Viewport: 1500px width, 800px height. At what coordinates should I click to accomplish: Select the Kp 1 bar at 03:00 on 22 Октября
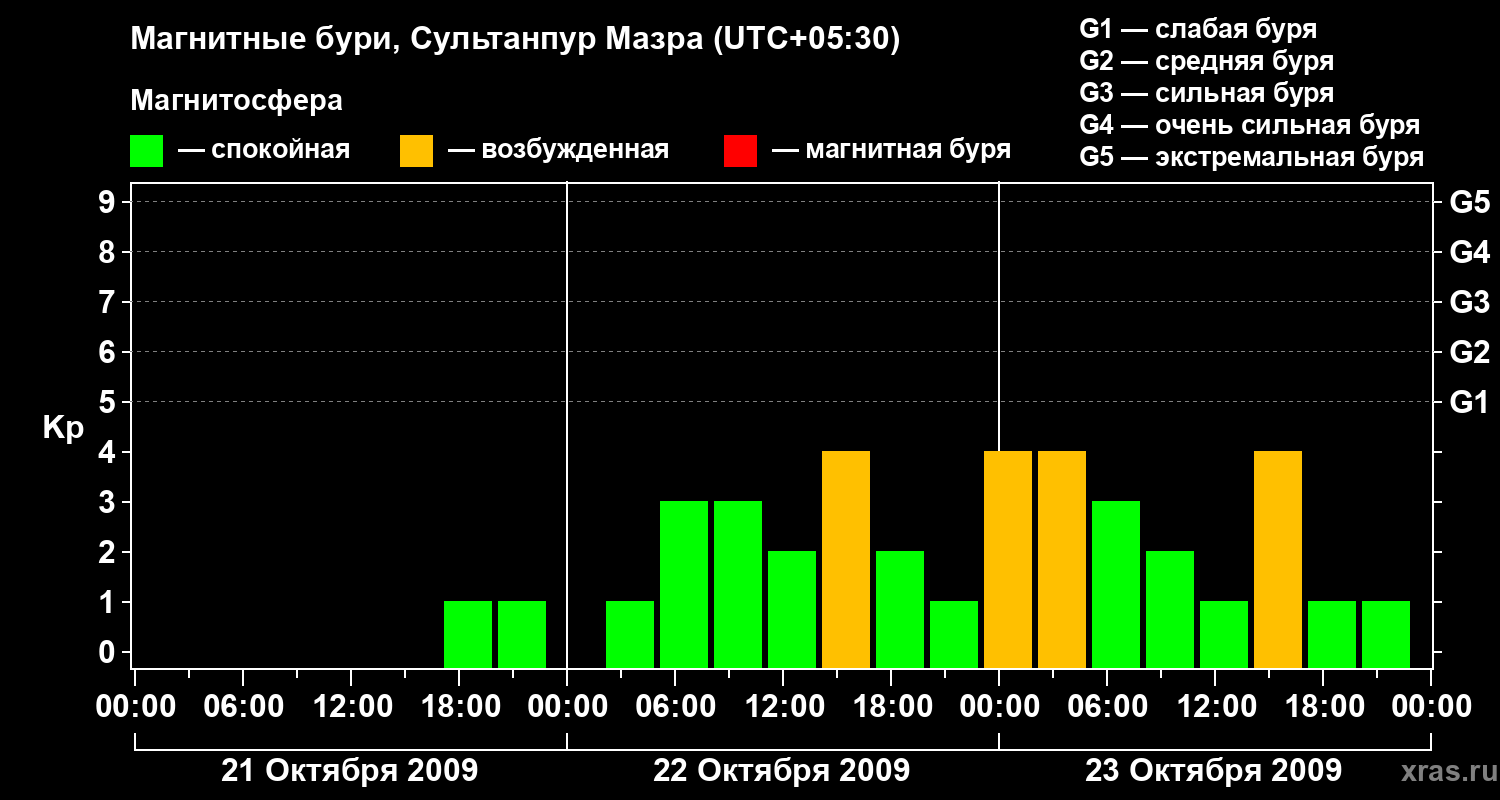[630, 634]
